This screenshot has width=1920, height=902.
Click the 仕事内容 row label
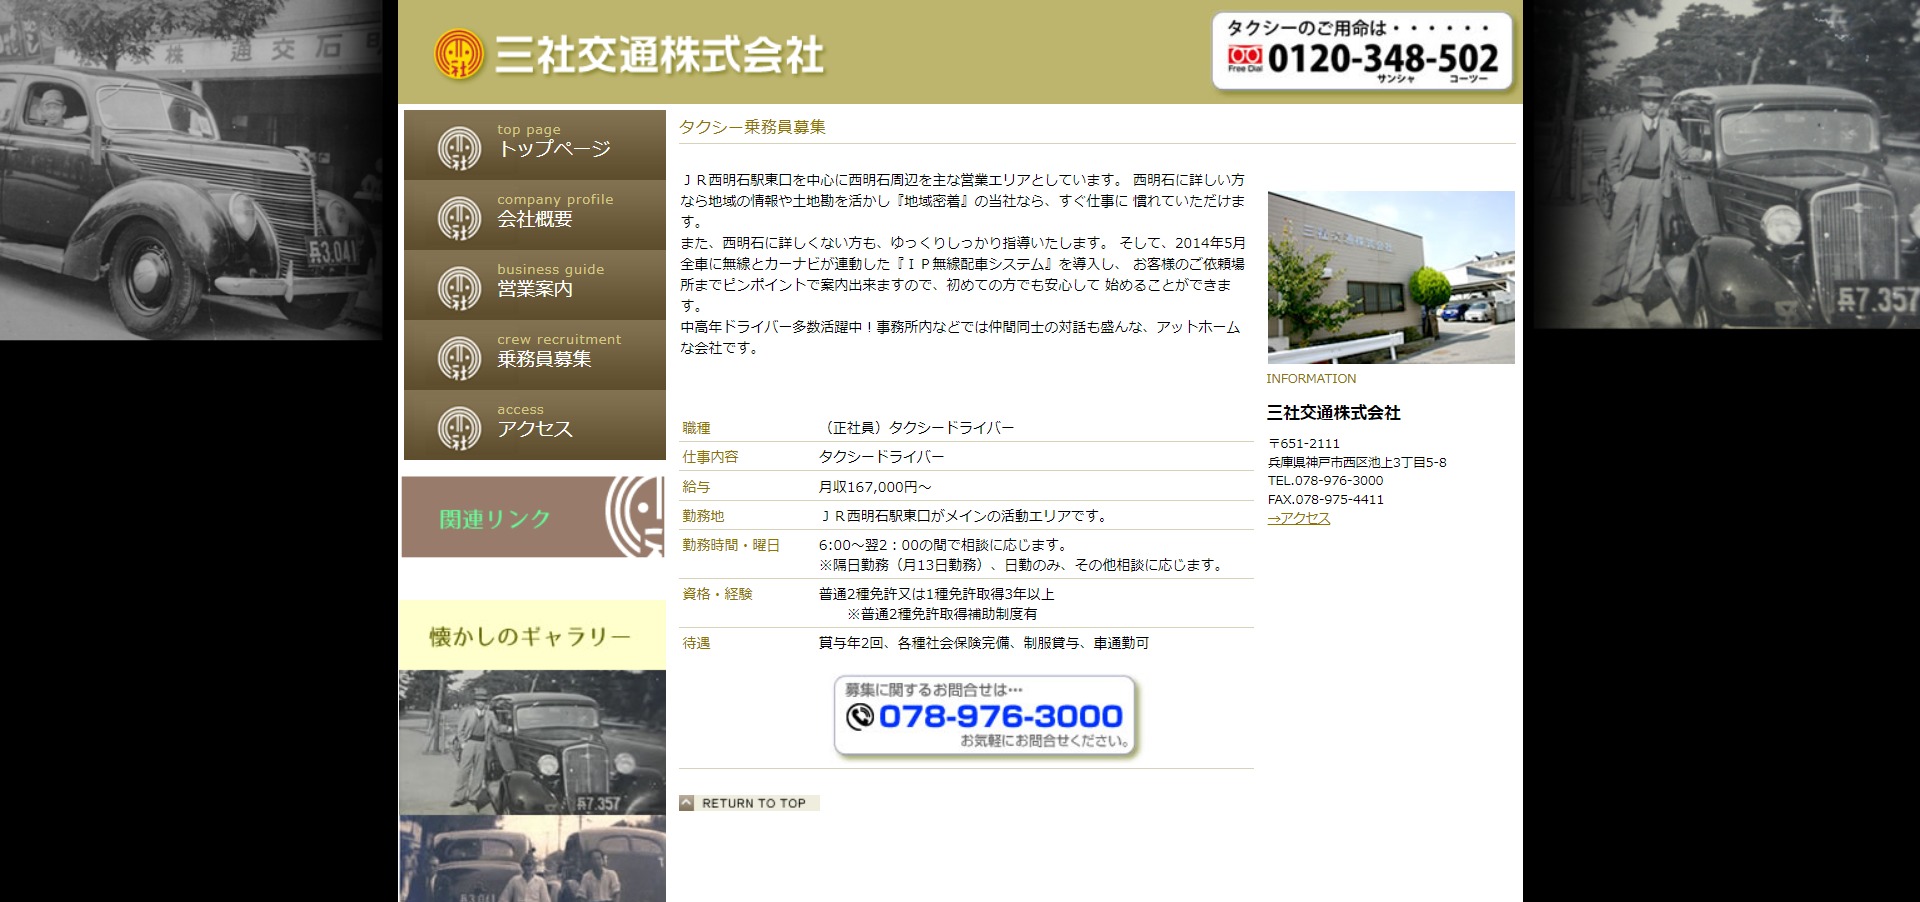tap(710, 457)
